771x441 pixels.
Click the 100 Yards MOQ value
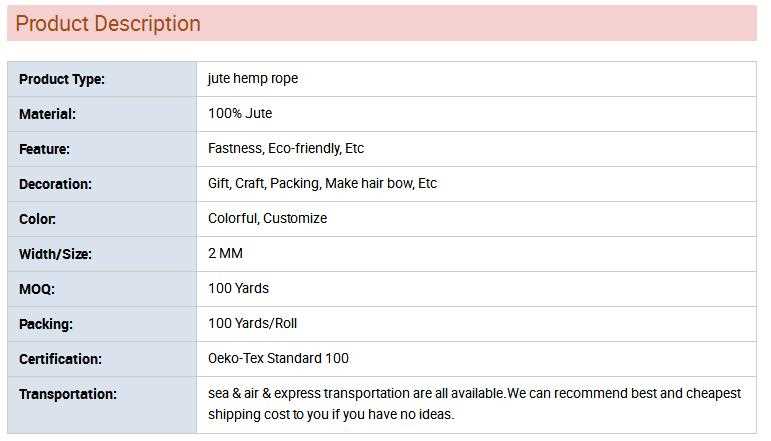coord(238,289)
